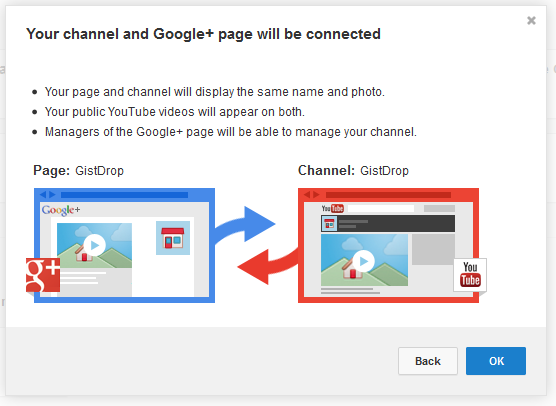Click the bullet 'Your public YouTube videos will appear on both'
556x406 pixels.
point(175,112)
